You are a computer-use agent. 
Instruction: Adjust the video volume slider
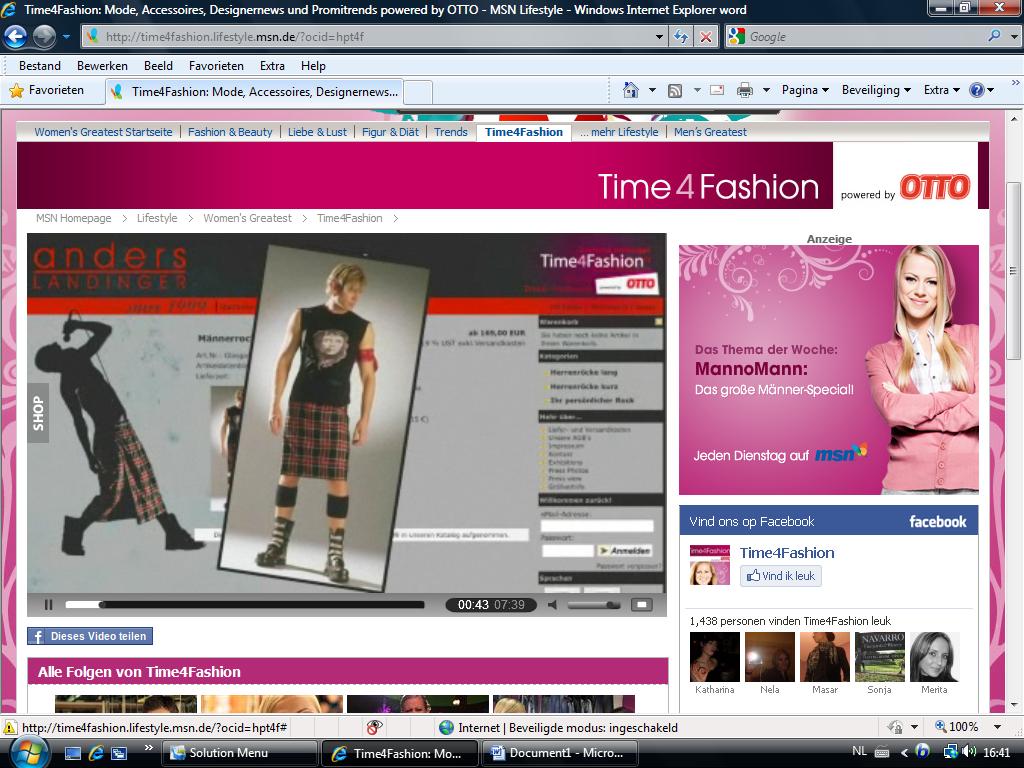tap(594, 605)
